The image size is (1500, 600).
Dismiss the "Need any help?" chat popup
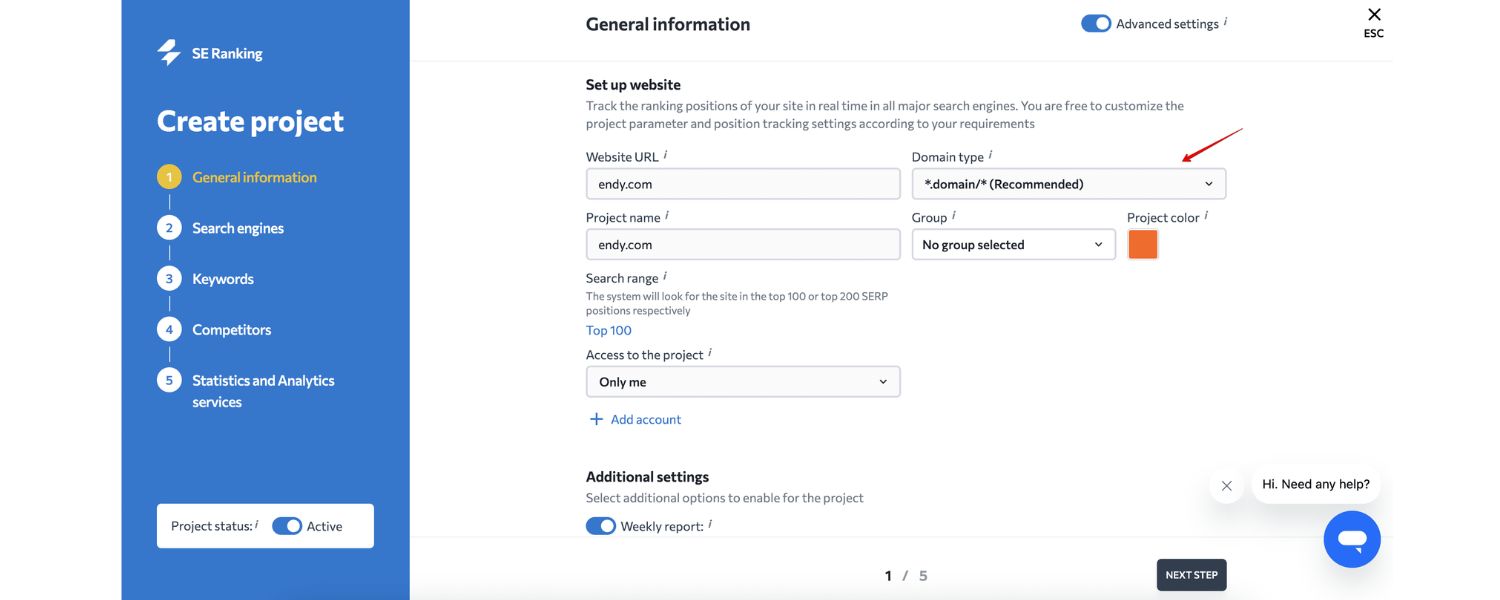1226,486
